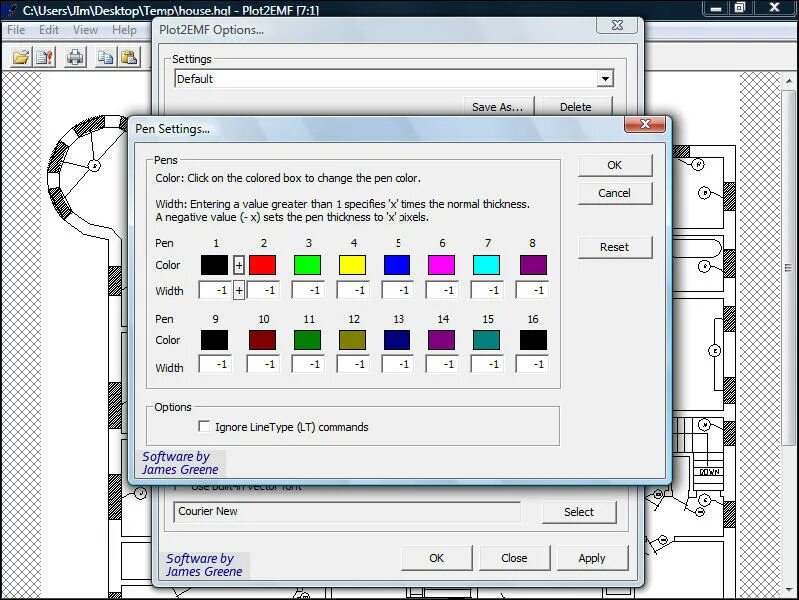Close the Plot2EMF Options window
Image resolution: width=799 pixels, height=600 pixels.
point(617,25)
